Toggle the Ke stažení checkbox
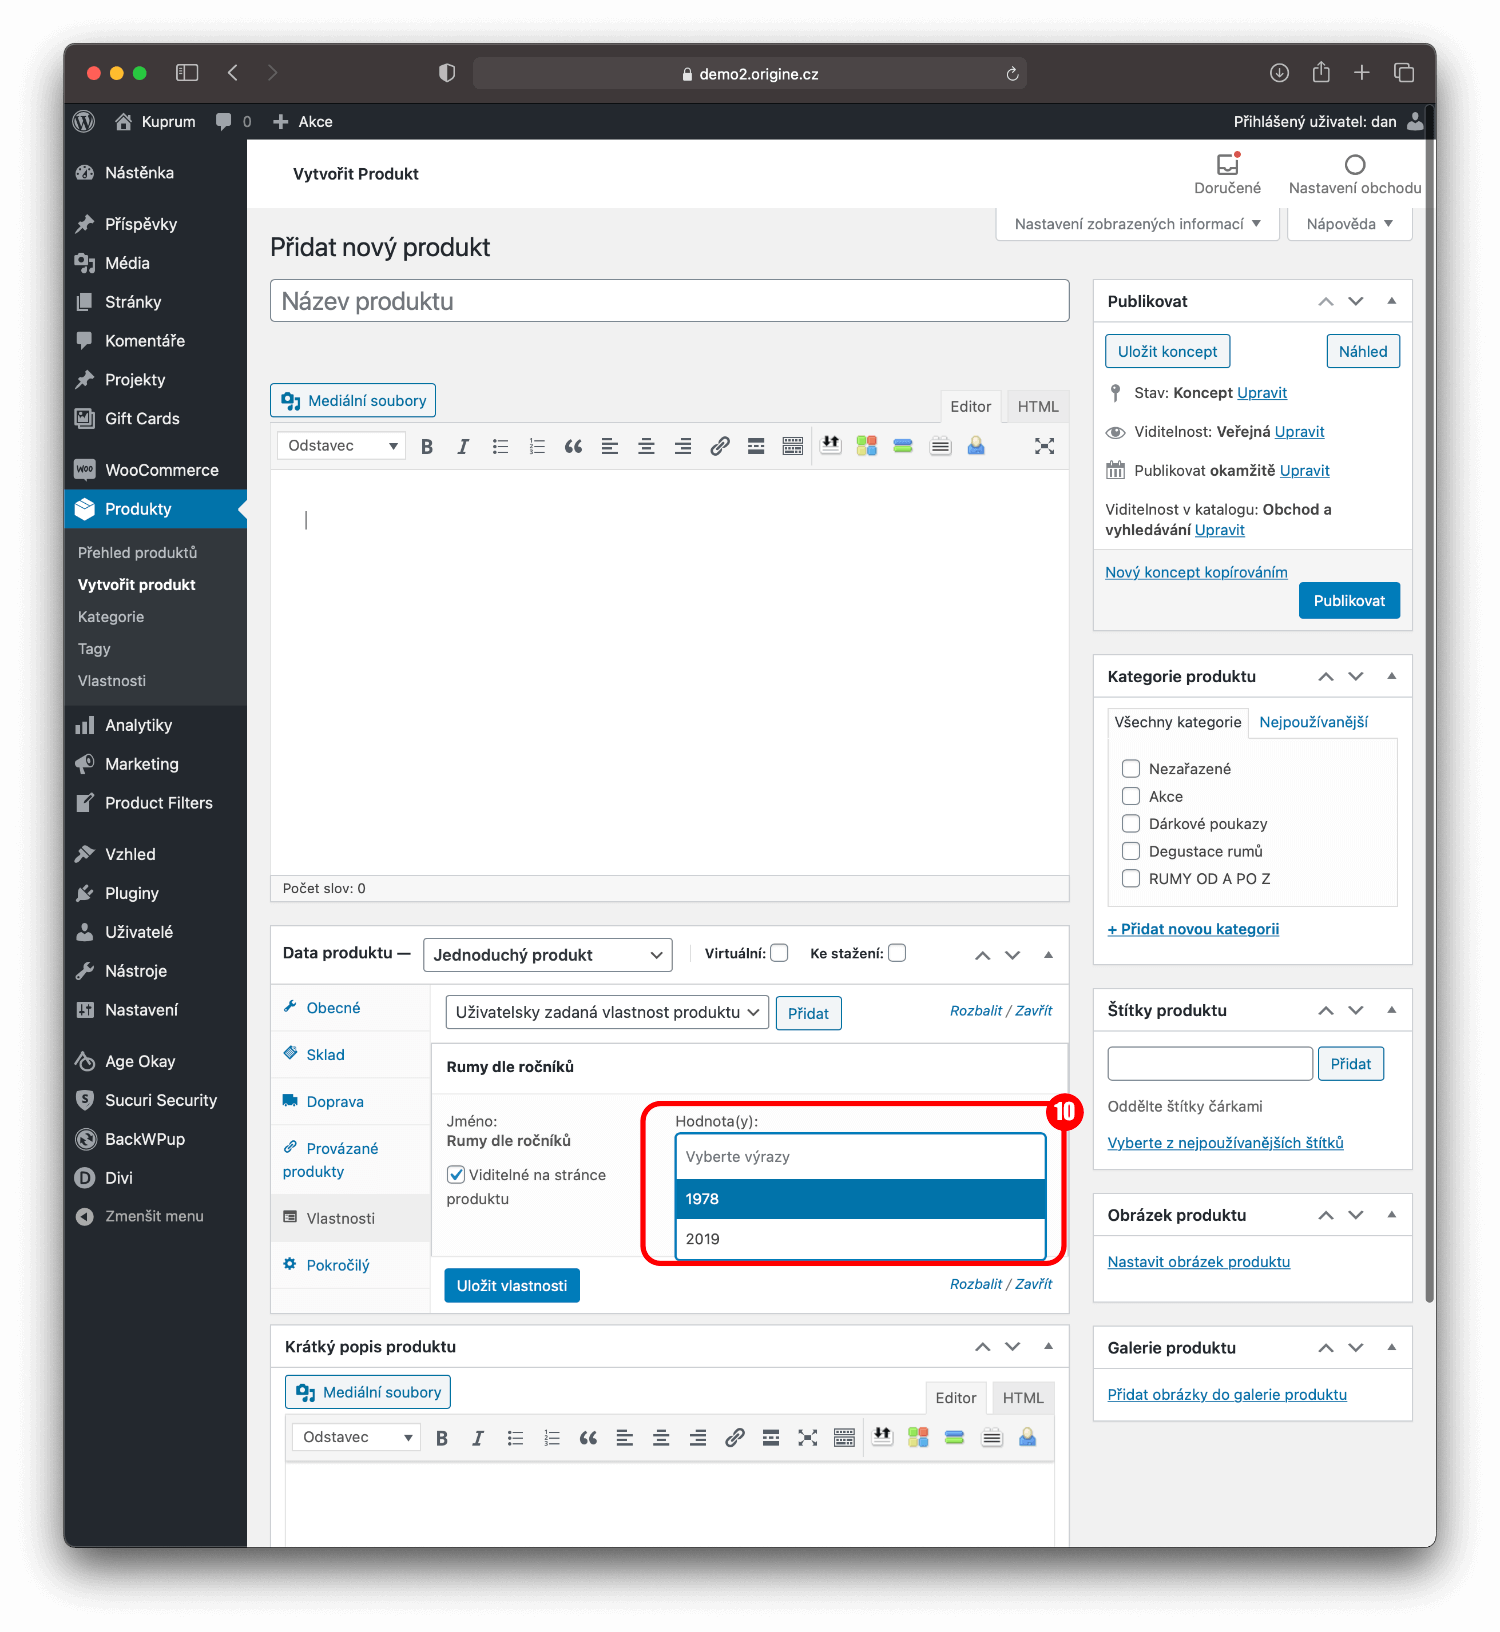This screenshot has width=1500, height=1632. (897, 953)
